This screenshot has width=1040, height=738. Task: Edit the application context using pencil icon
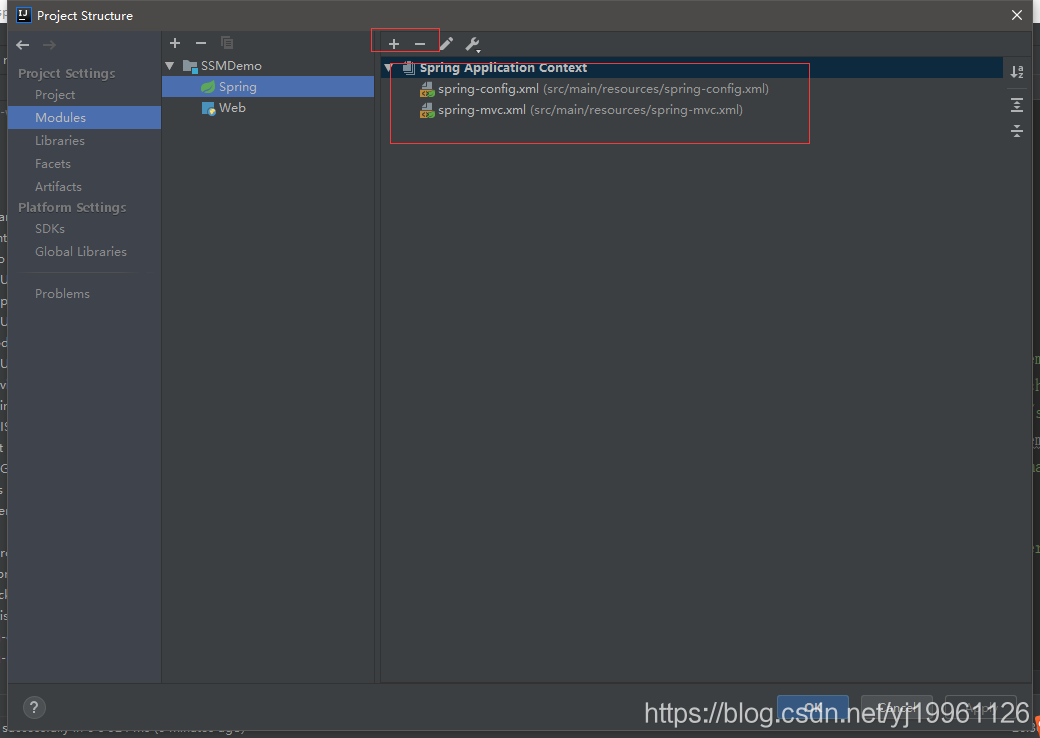click(445, 43)
